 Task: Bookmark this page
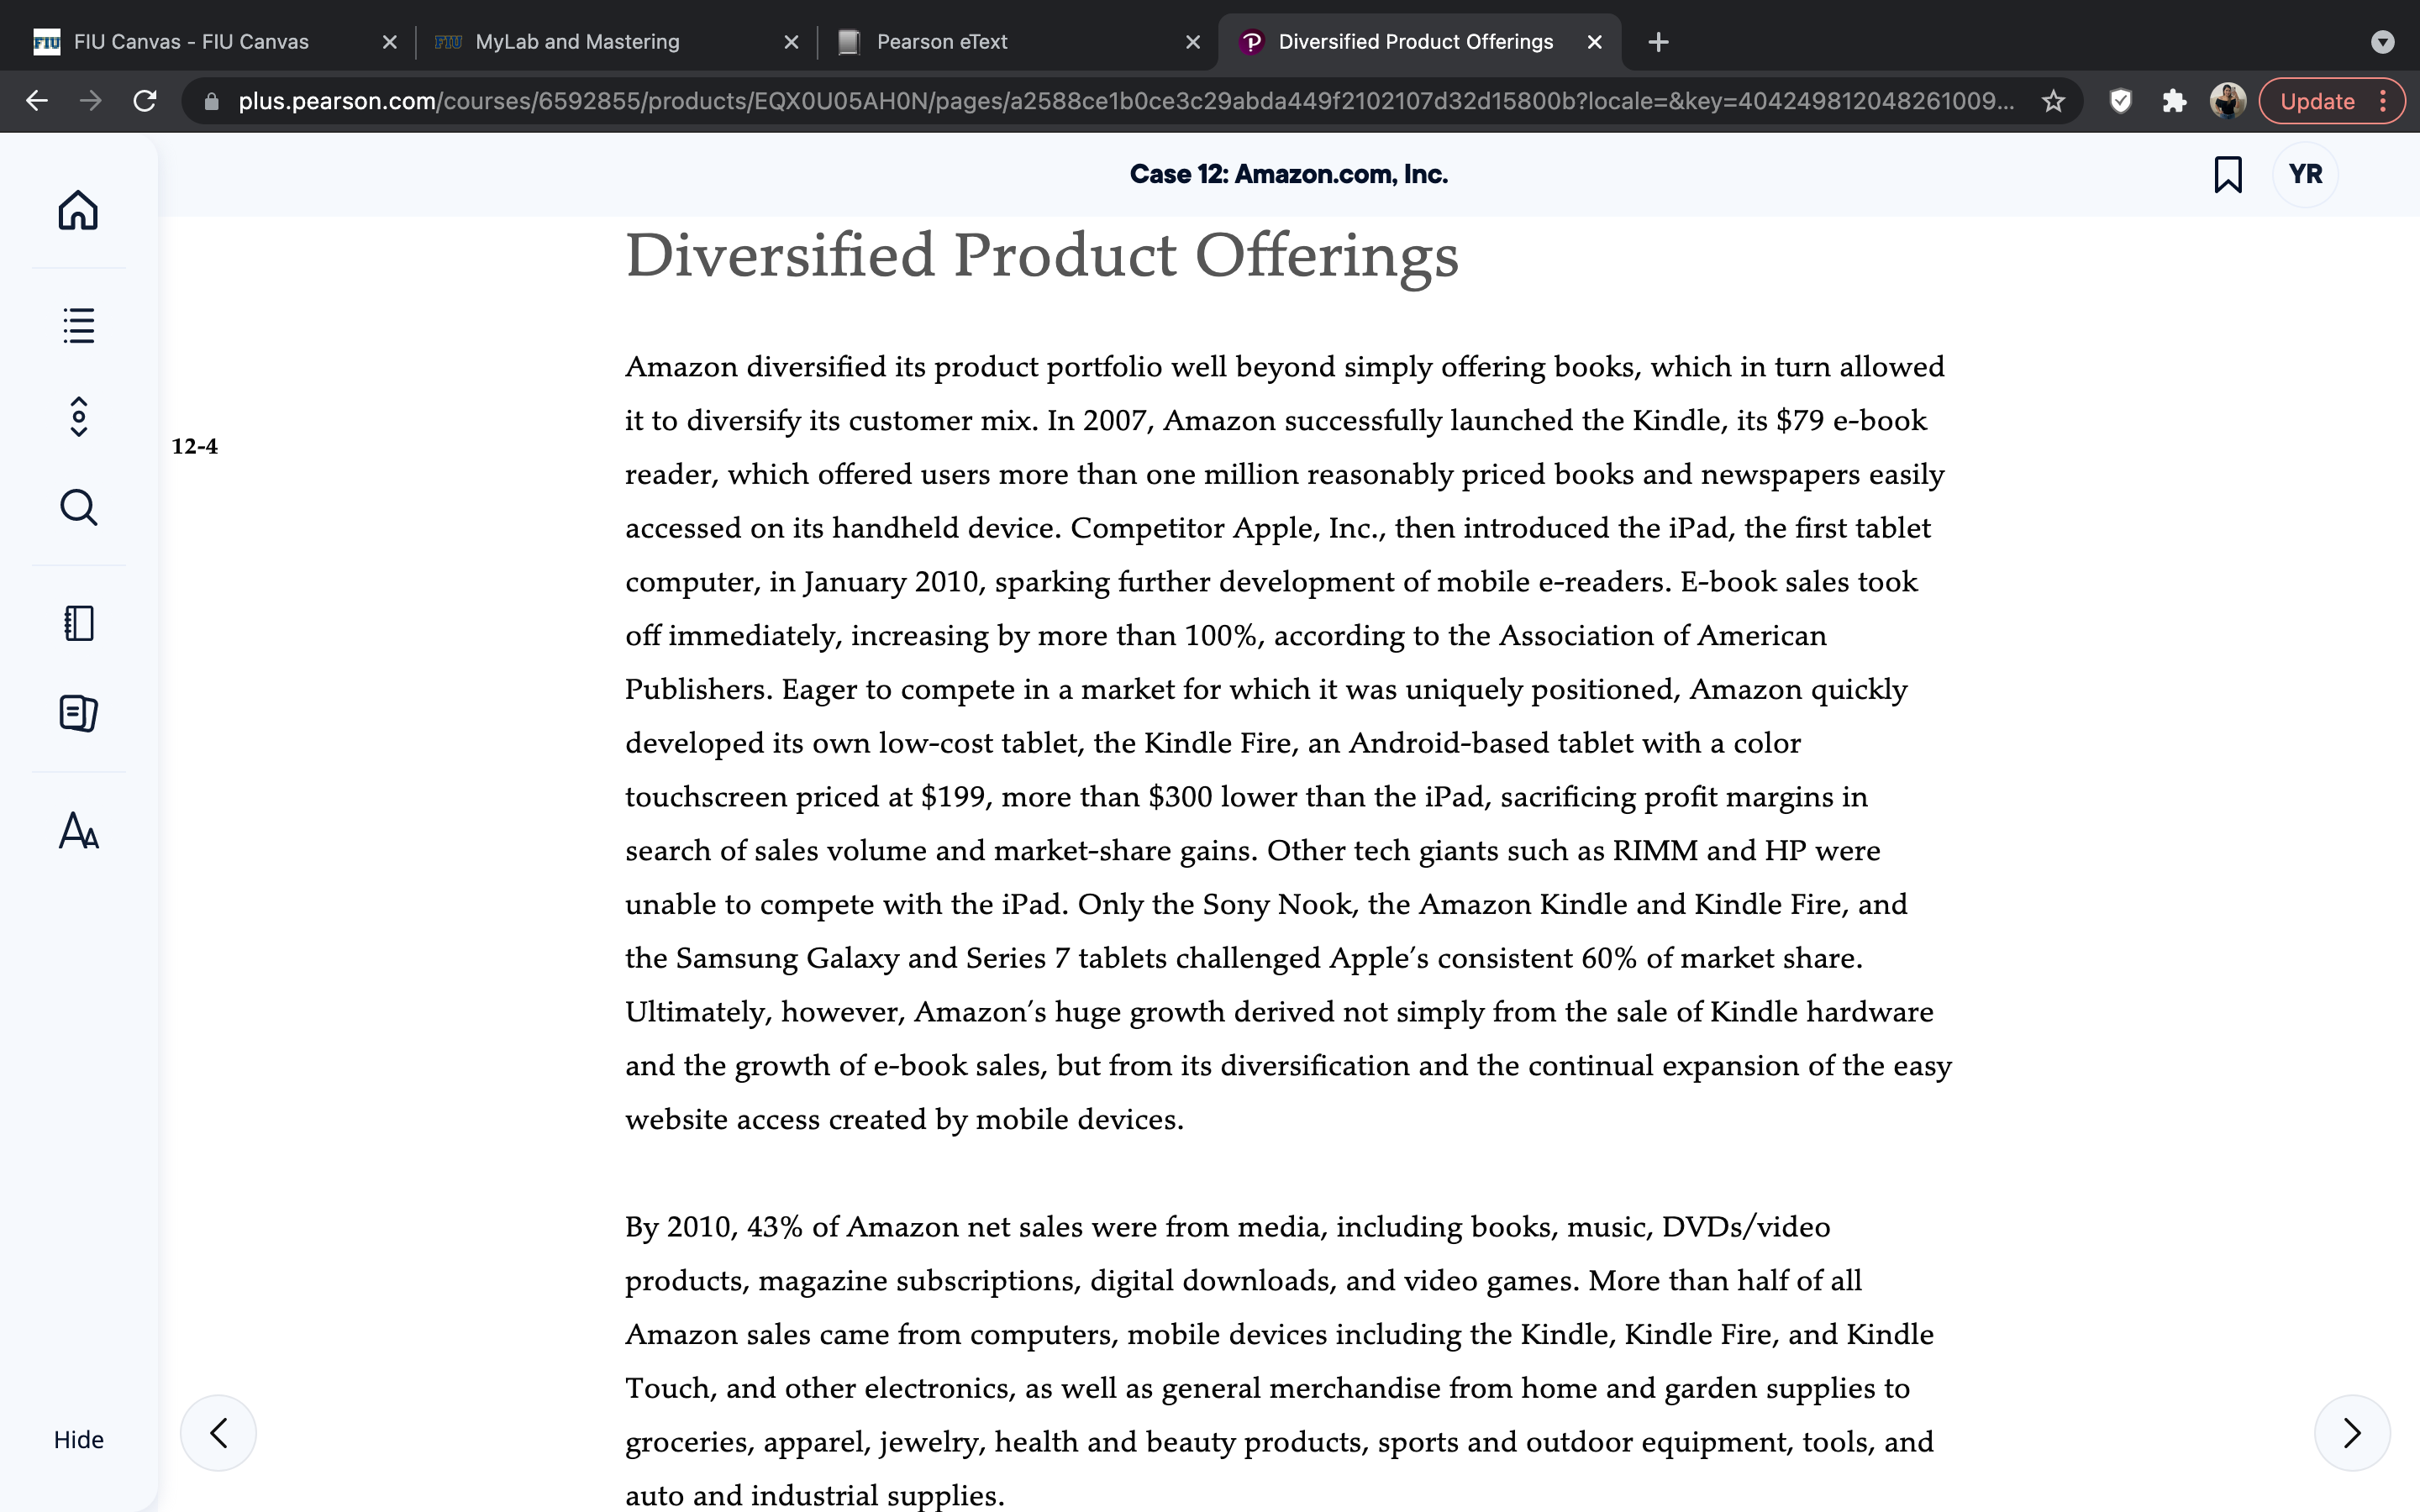click(2227, 174)
